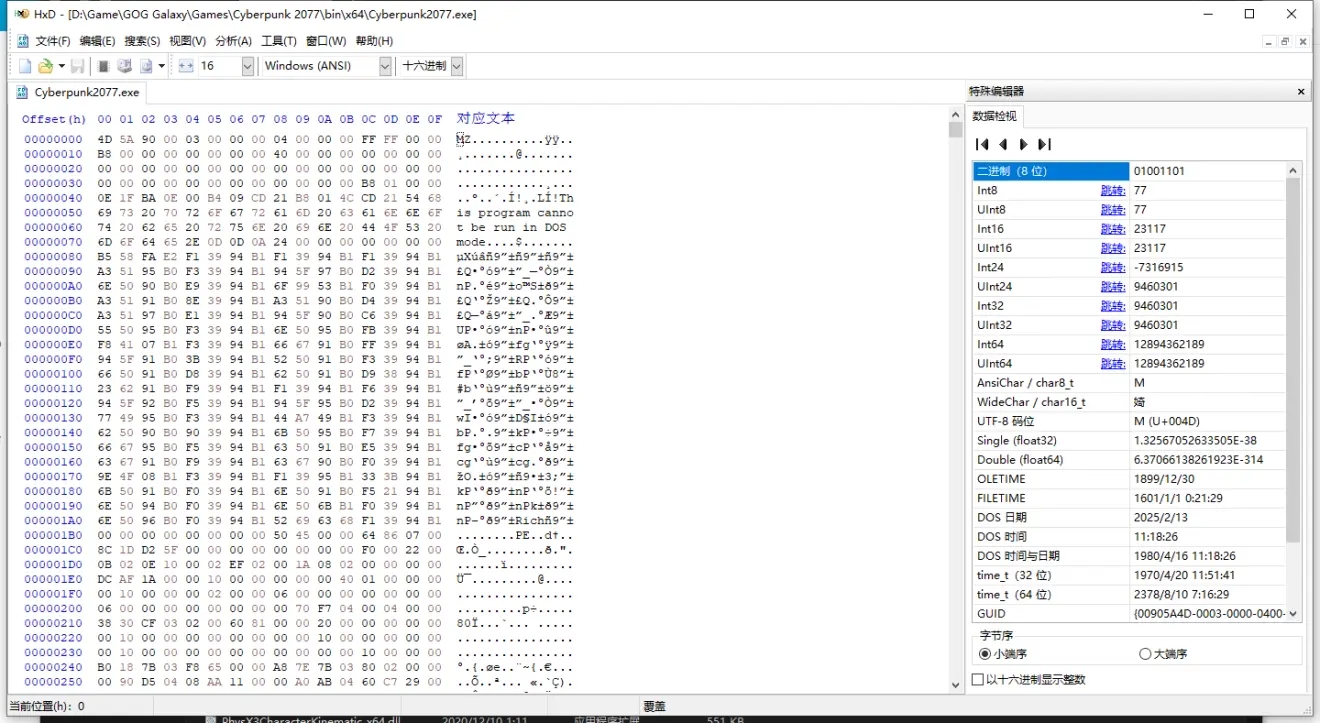Select the DOS 日期 row

pyautogui.click(x=1129, y=517)
